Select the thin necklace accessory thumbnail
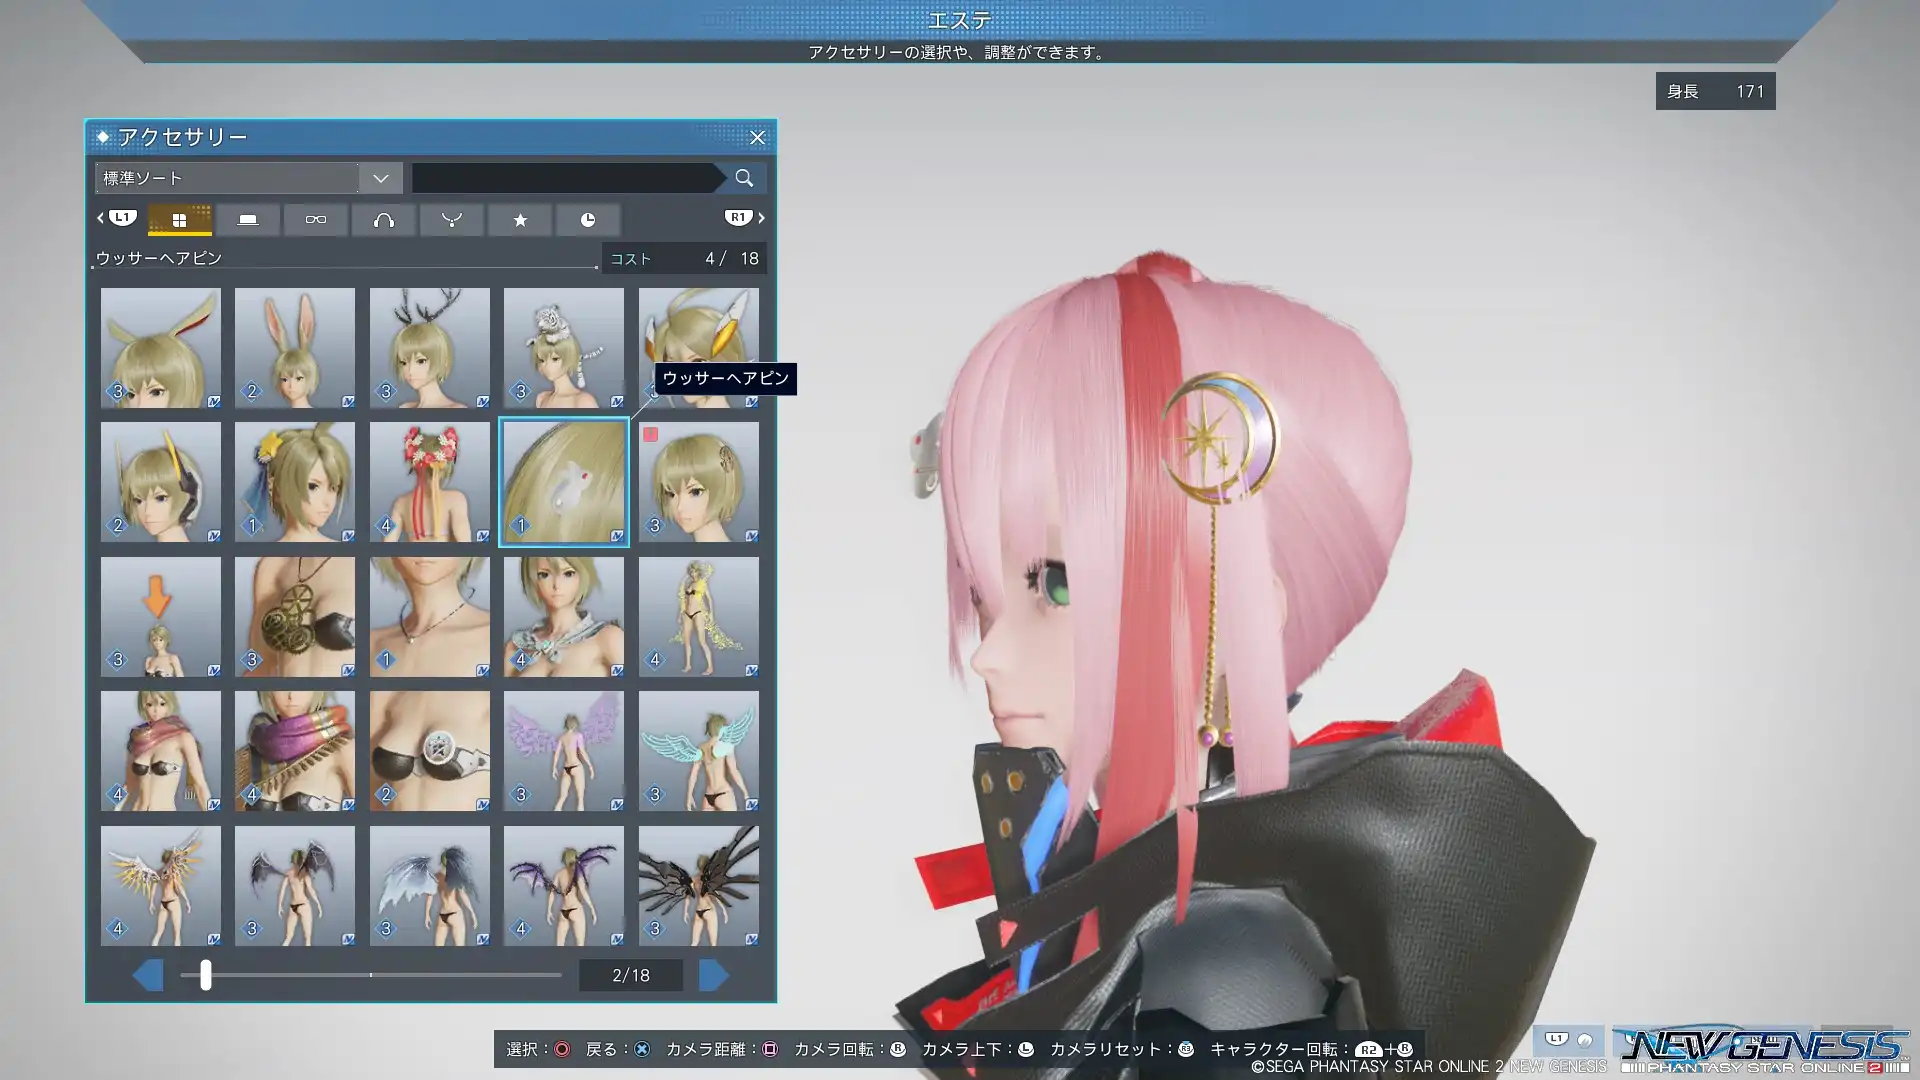 pos(430,617)
